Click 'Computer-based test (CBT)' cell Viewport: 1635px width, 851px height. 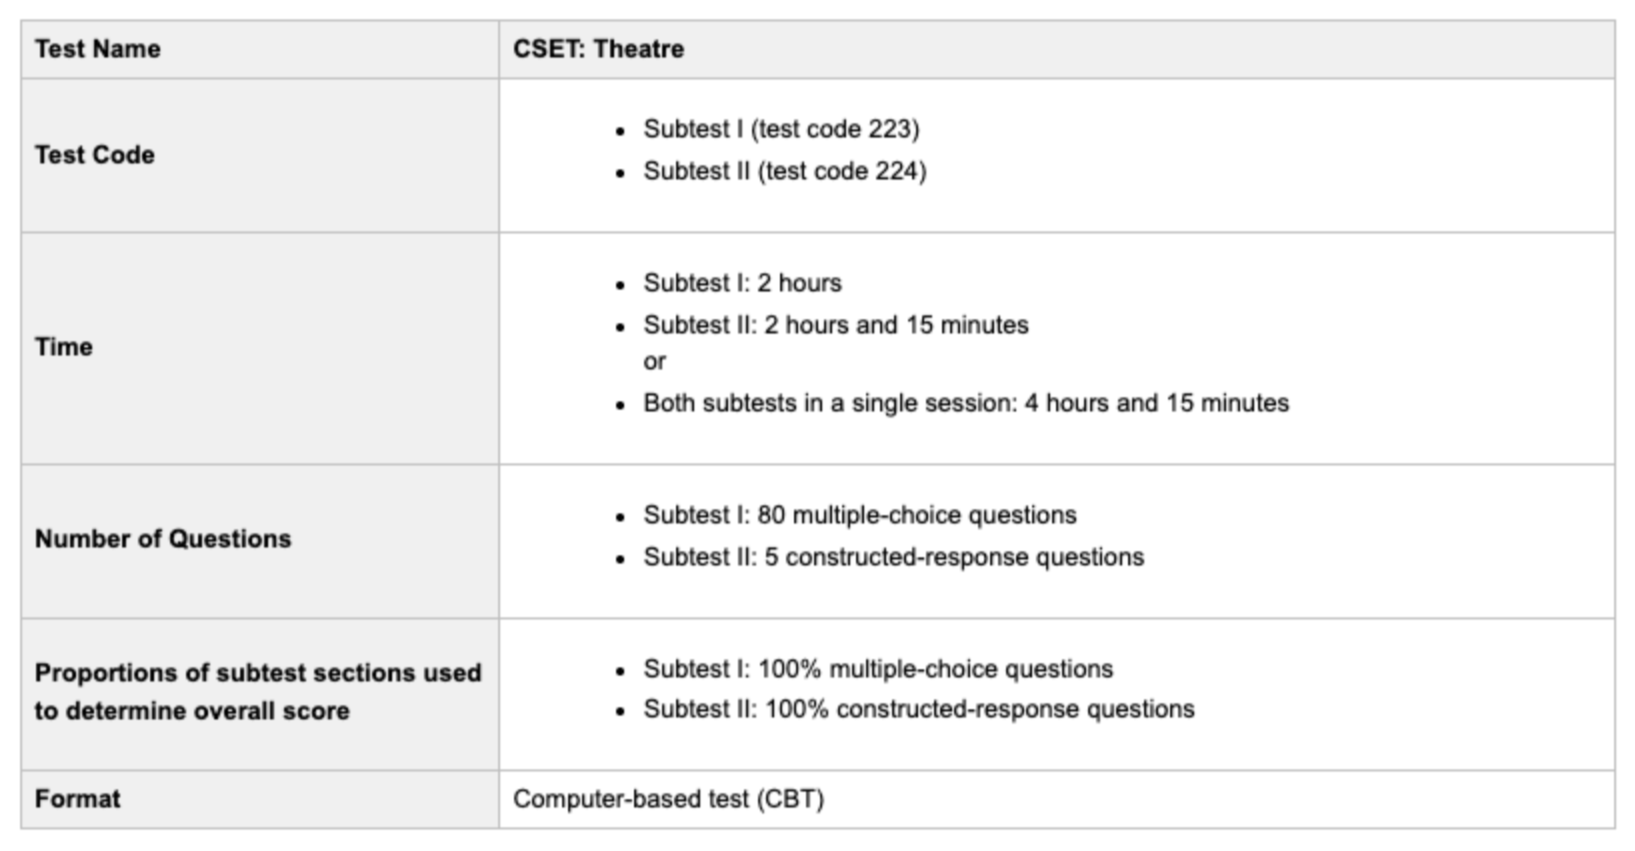[x=668, y=799]
